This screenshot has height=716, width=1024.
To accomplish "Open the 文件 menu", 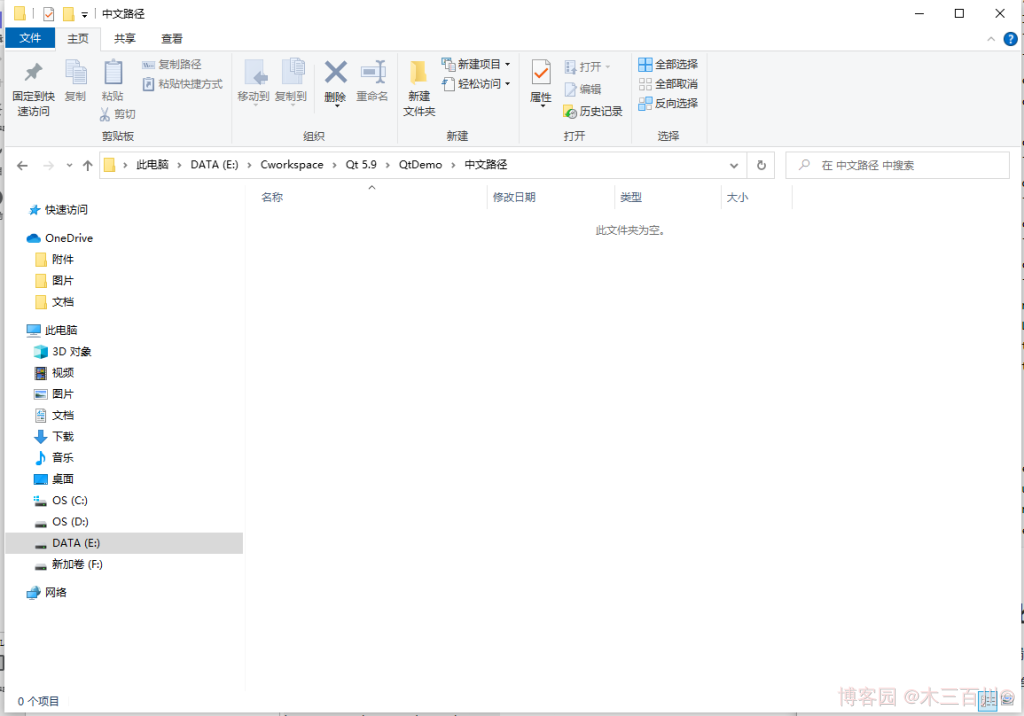I will 30,38.
